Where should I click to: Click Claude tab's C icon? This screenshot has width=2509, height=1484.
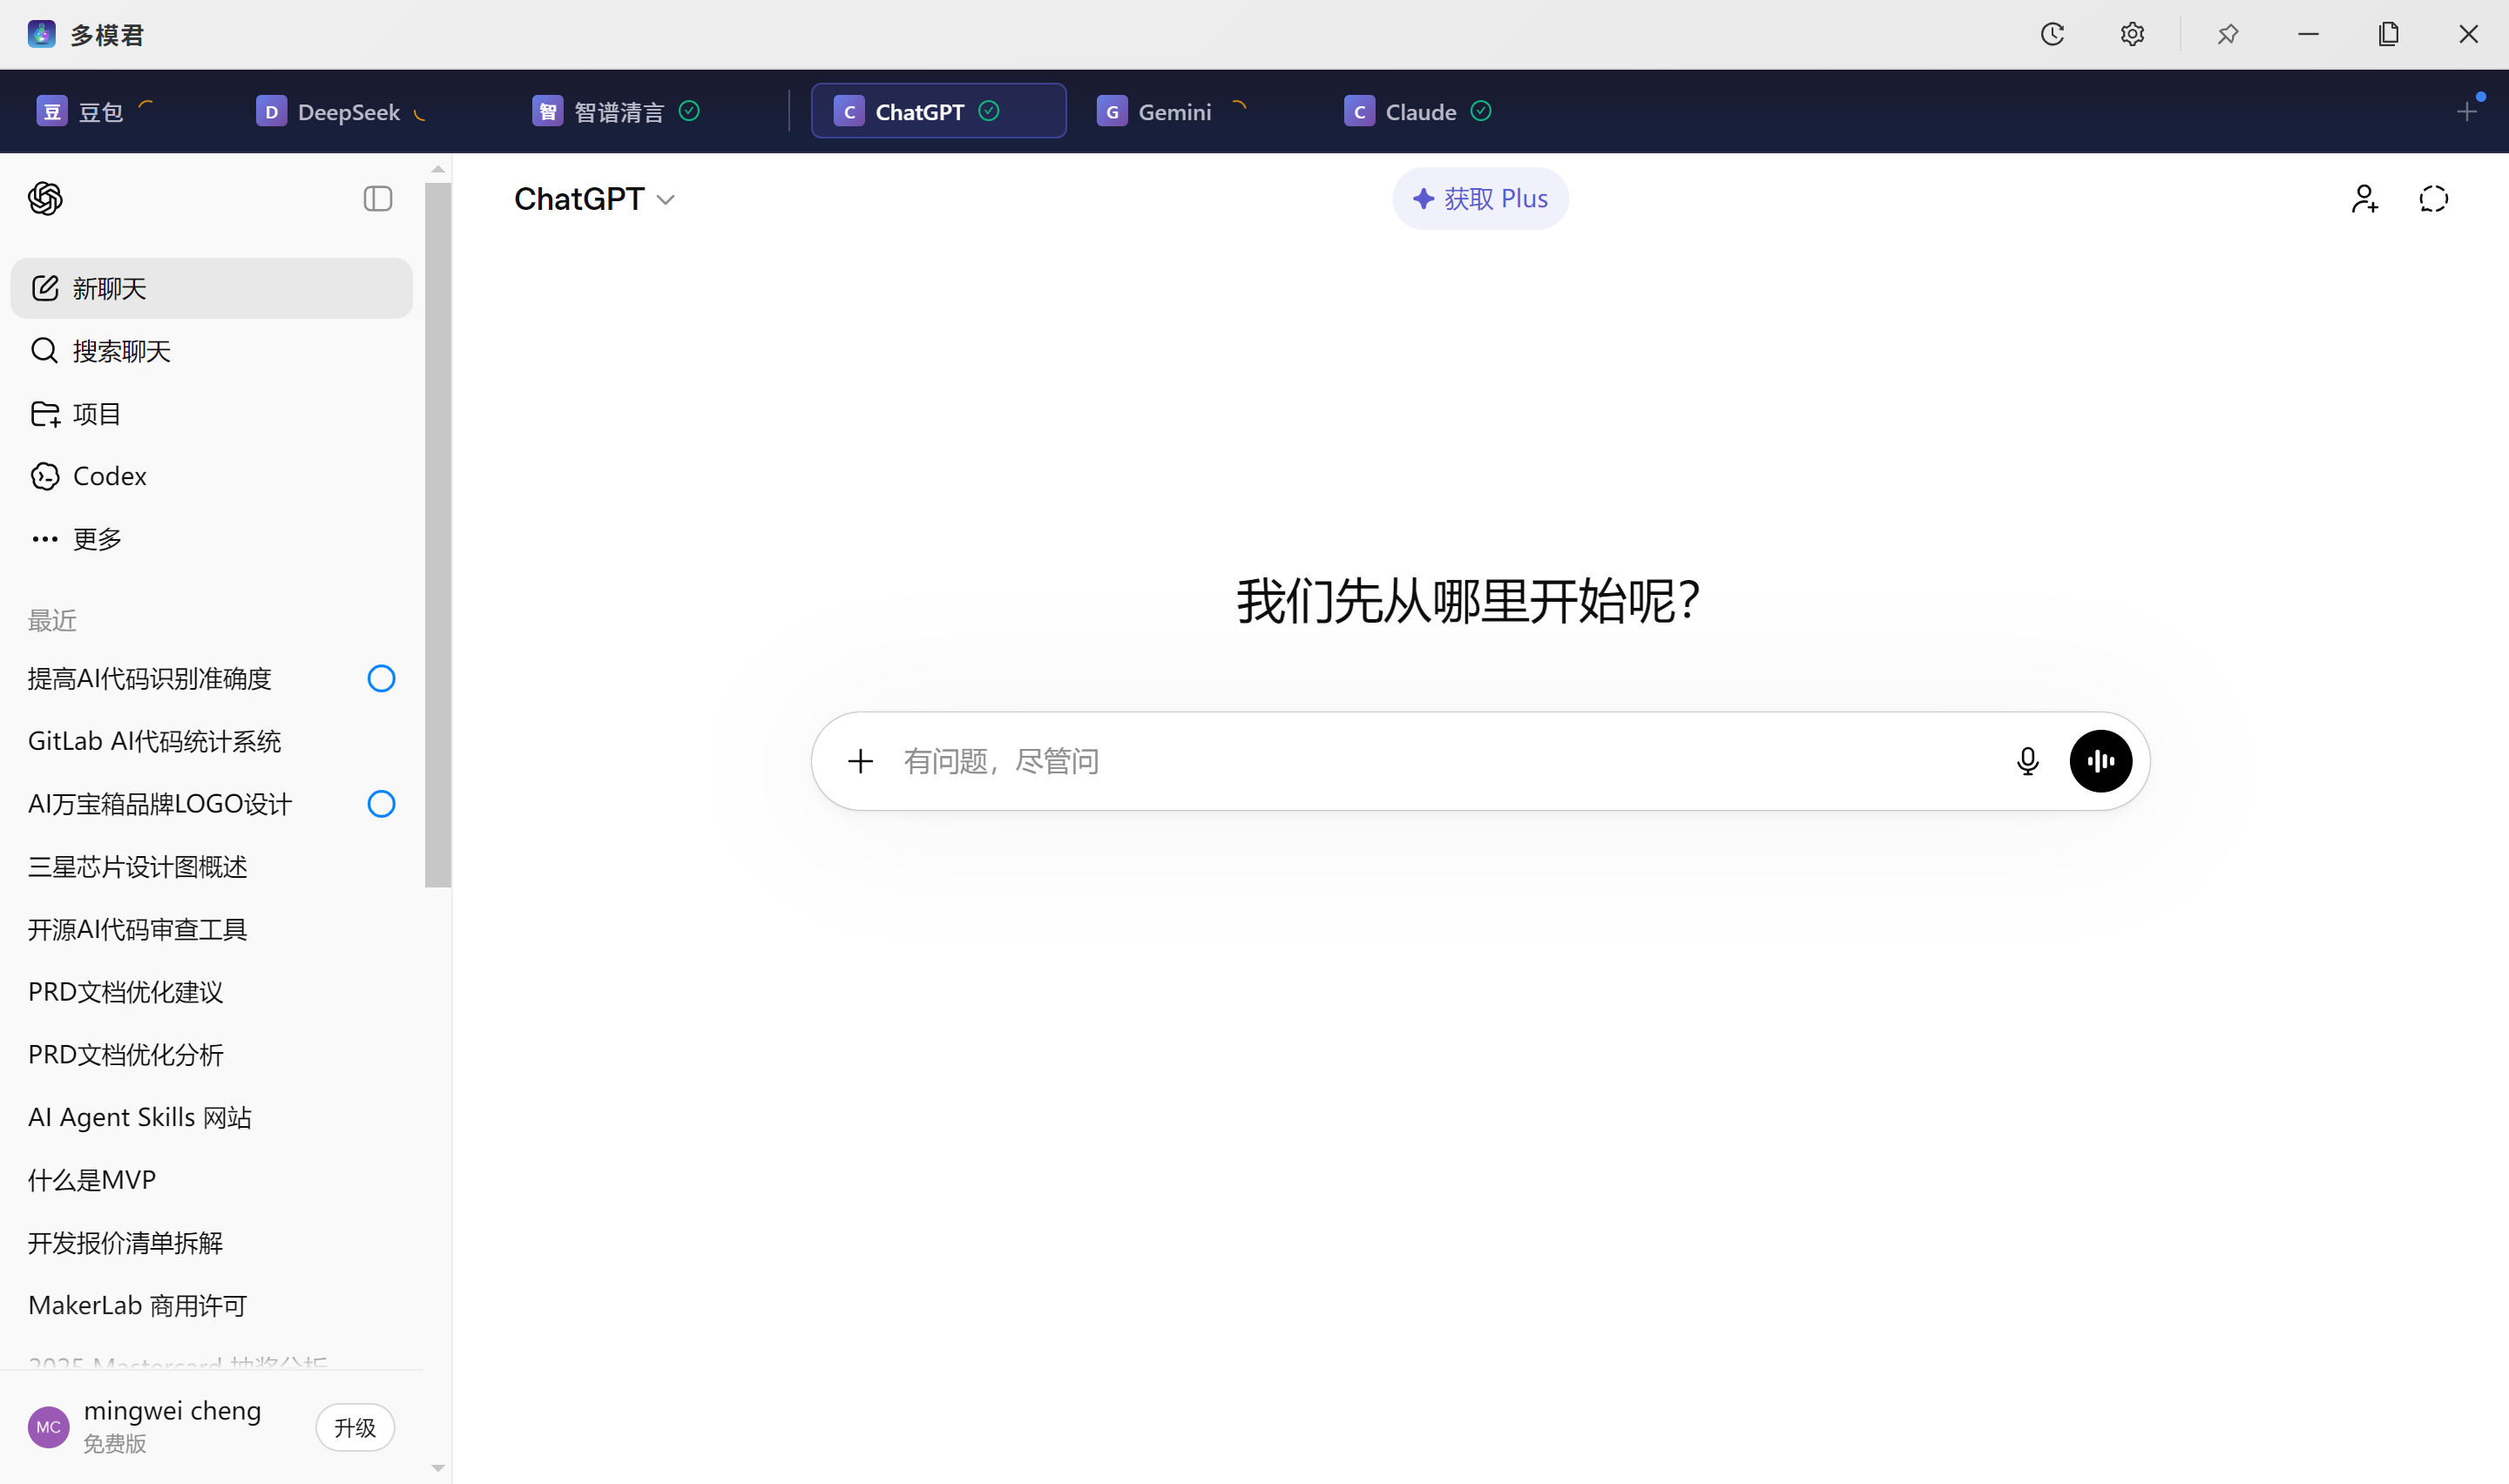coord(1359,111)
